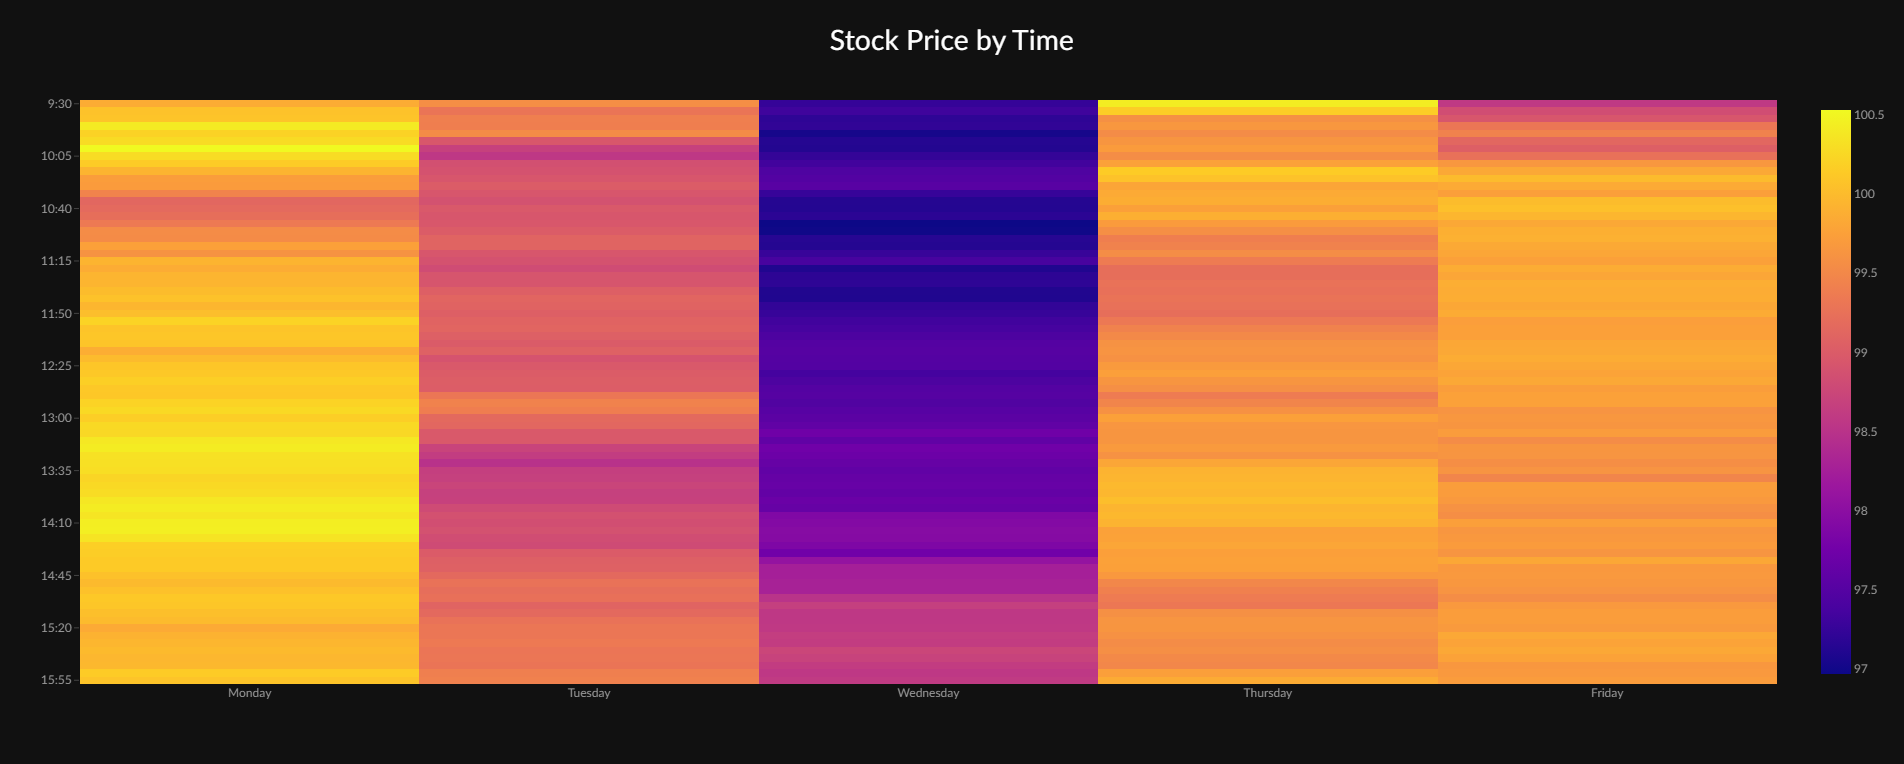1904x764 pixels.
Task: Click the 10:05 time axis label
Action: pyautogui.click(x=56, y=156)
